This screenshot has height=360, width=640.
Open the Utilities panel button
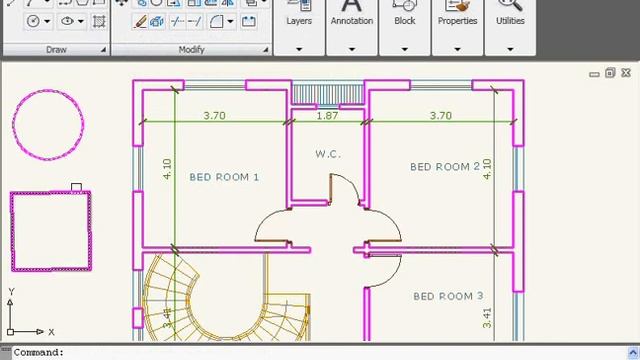(510, 20)
